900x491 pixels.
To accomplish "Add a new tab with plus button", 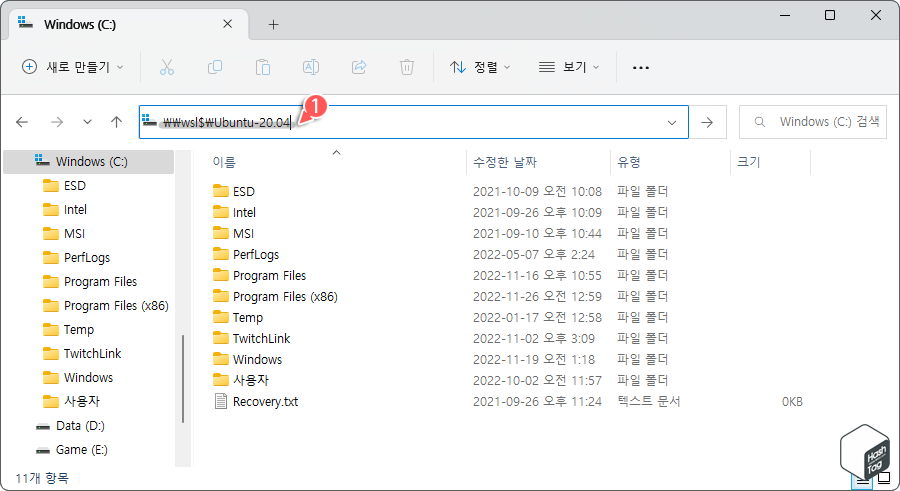I will tap(274, 24).
